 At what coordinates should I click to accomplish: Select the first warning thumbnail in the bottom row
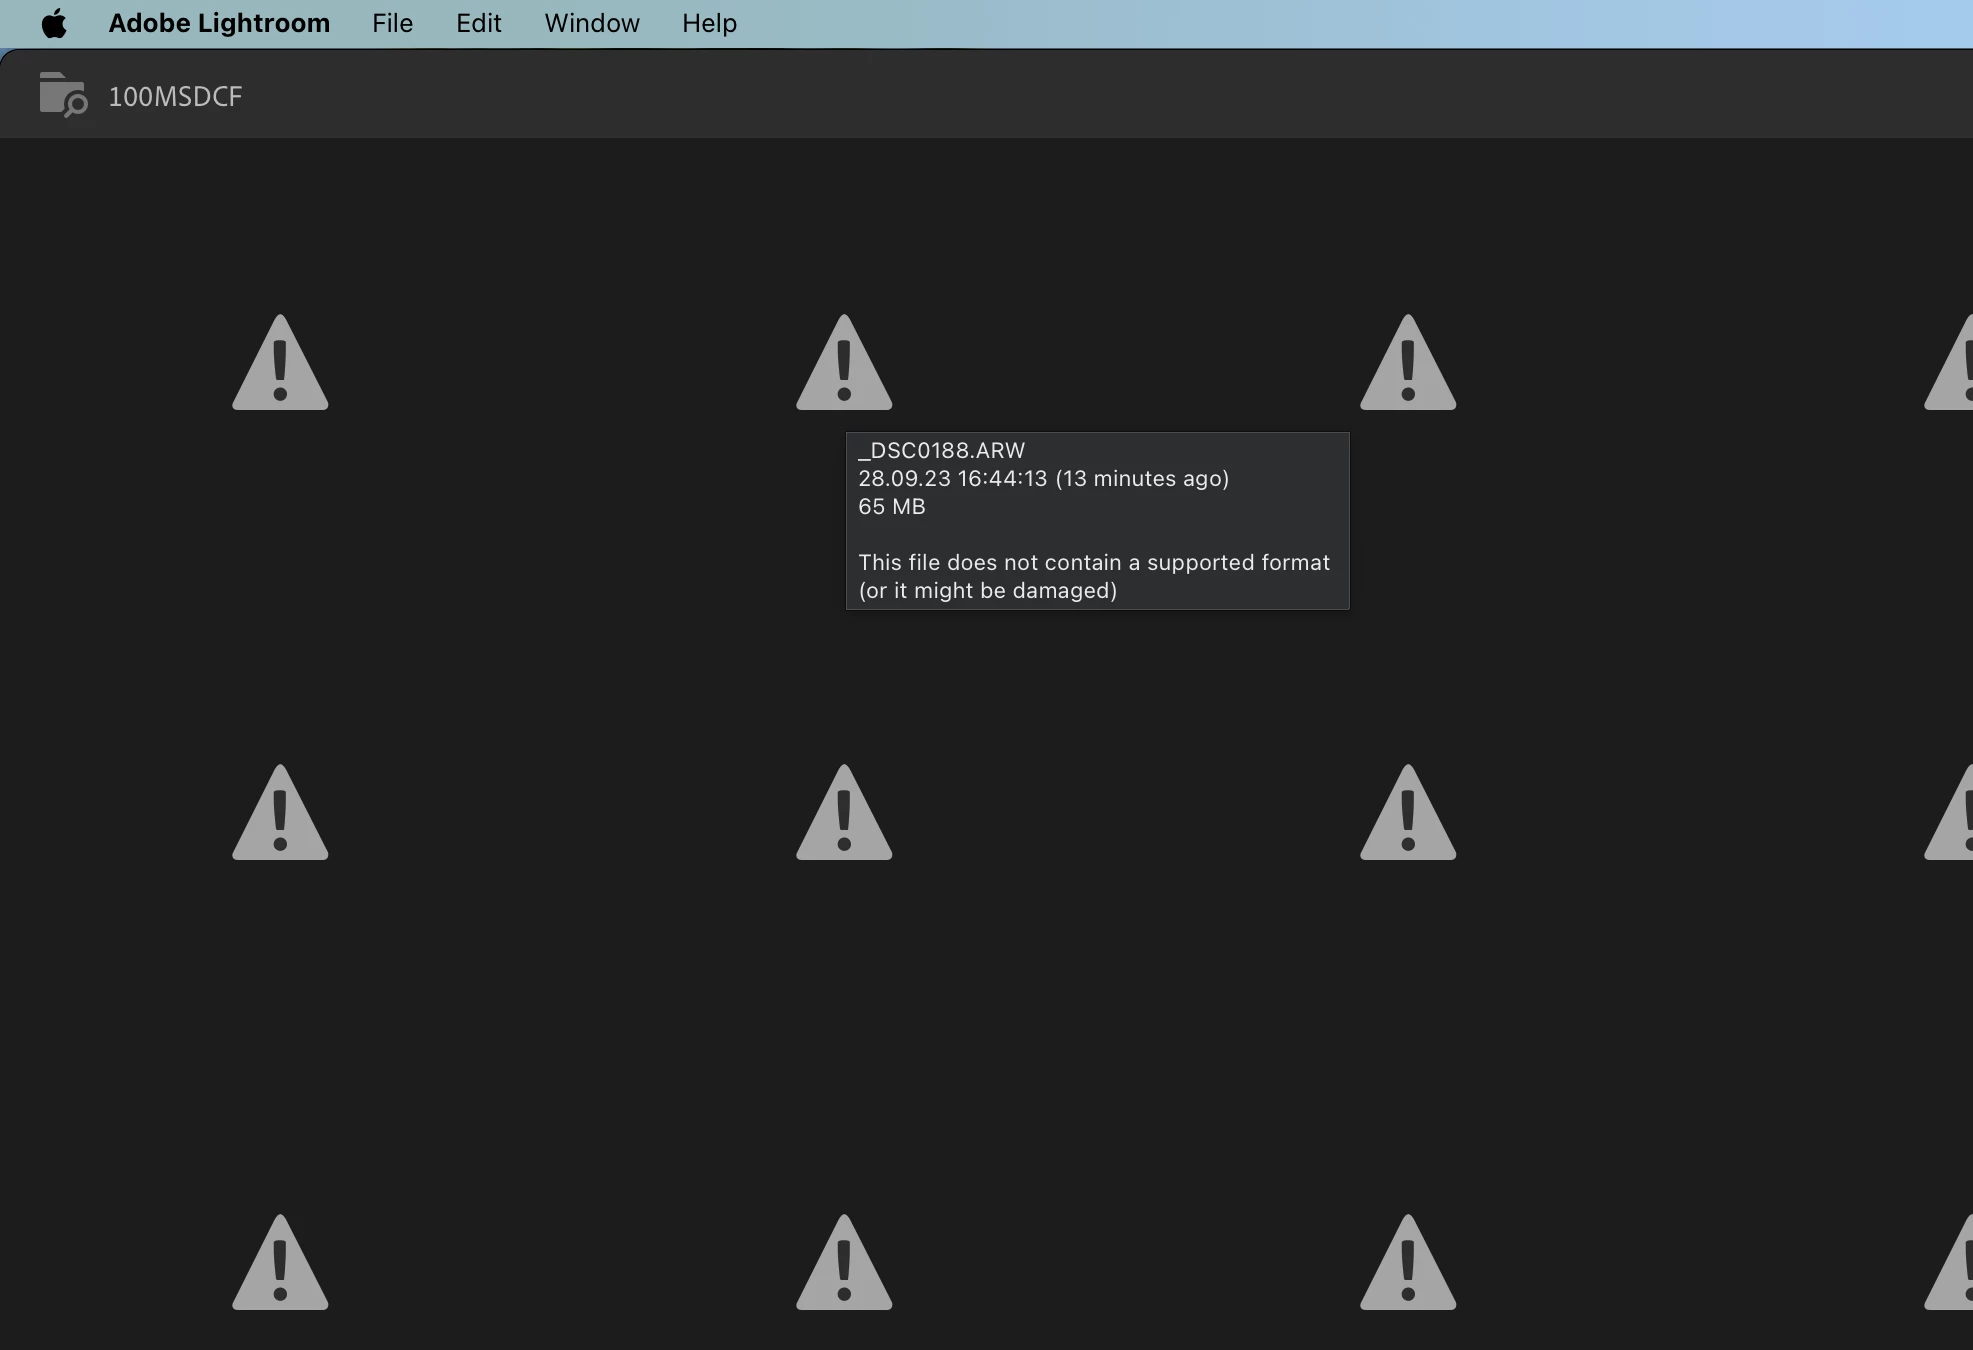point(280,1265)
